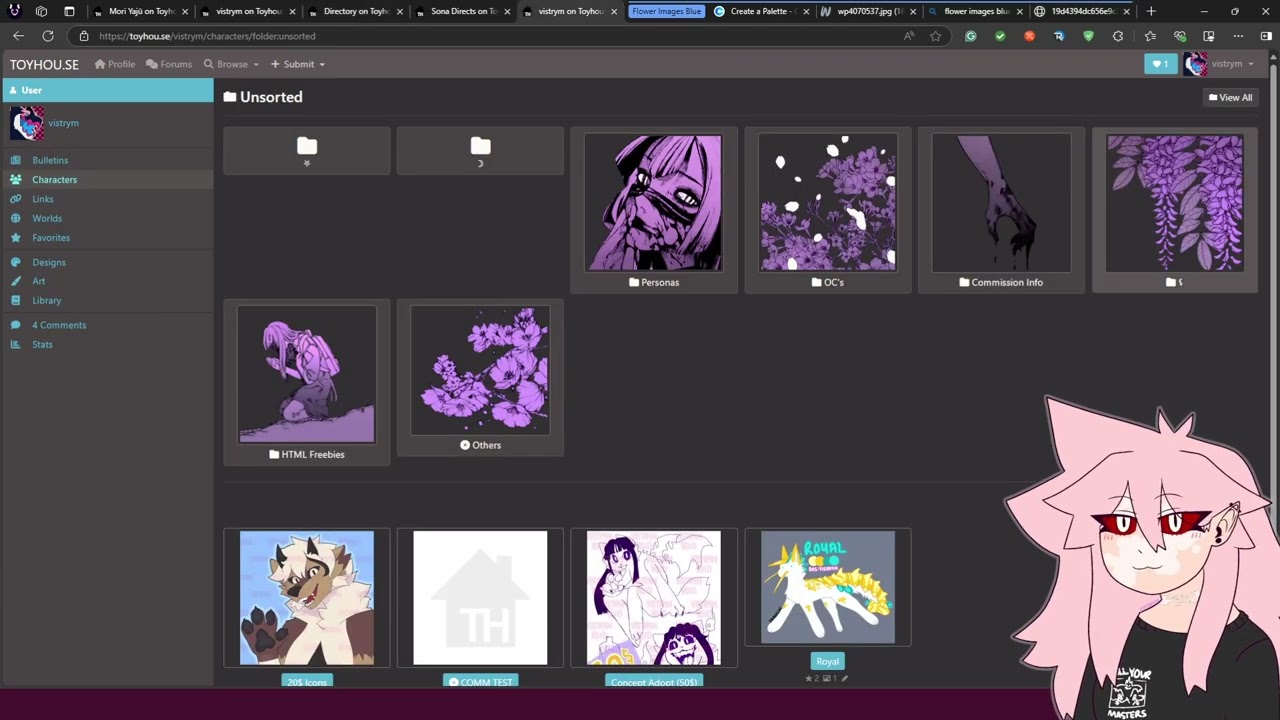
Task: Switch to Directory on Toyhouse tab
Action: point(355,11)
